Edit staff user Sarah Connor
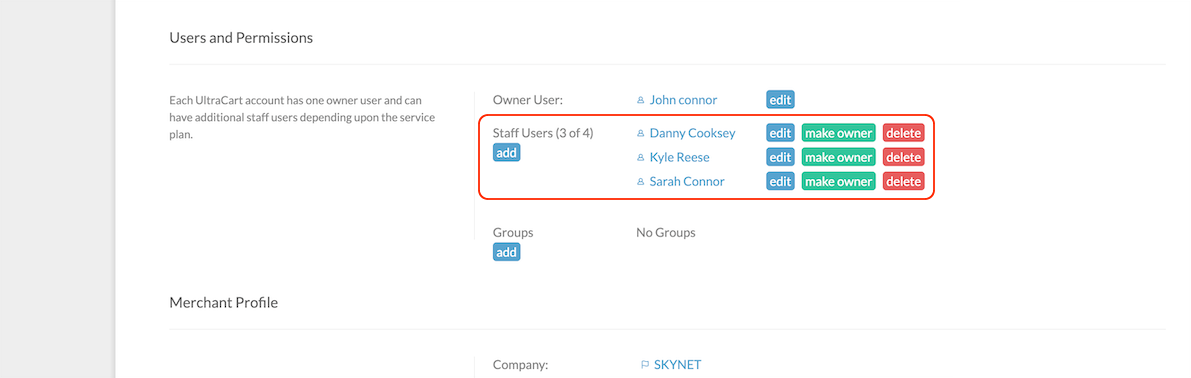 780,181
